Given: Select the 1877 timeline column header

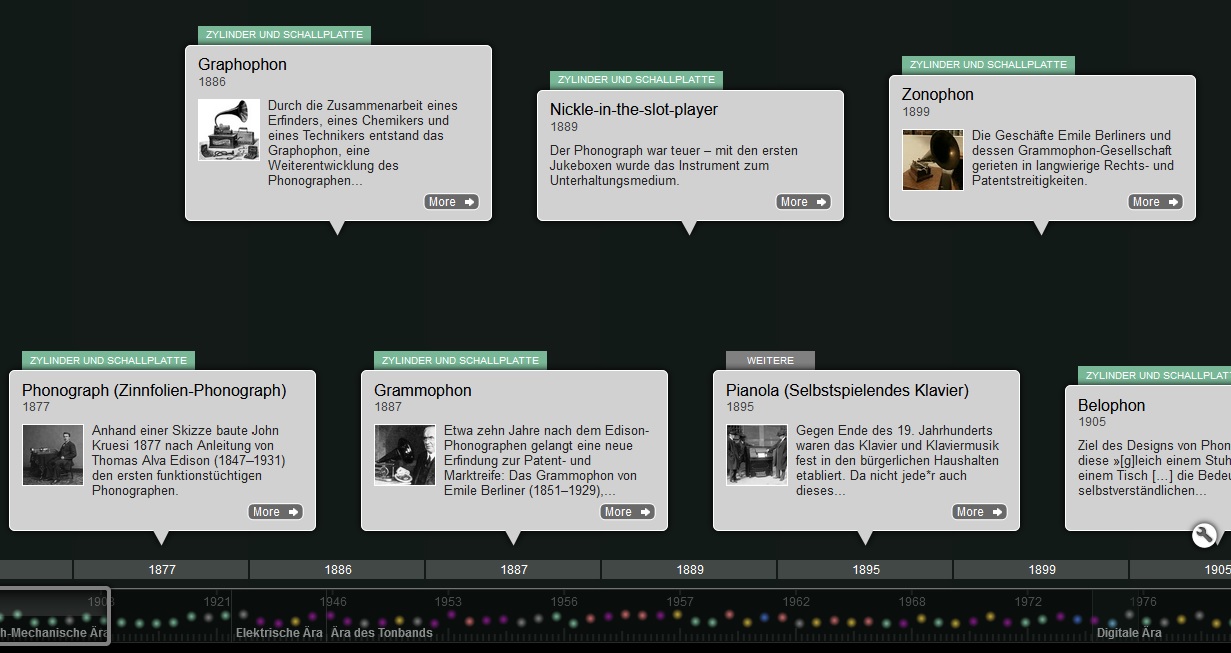Looking at the screenshot, I should [162, 570].
